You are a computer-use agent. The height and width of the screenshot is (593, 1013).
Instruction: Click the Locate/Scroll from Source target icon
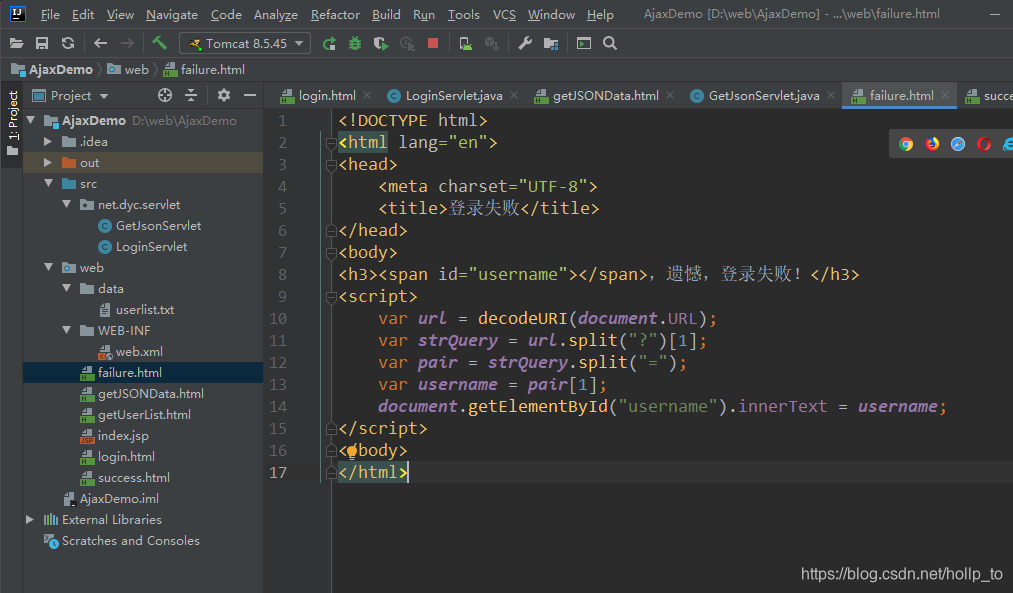tap(165, 96)
